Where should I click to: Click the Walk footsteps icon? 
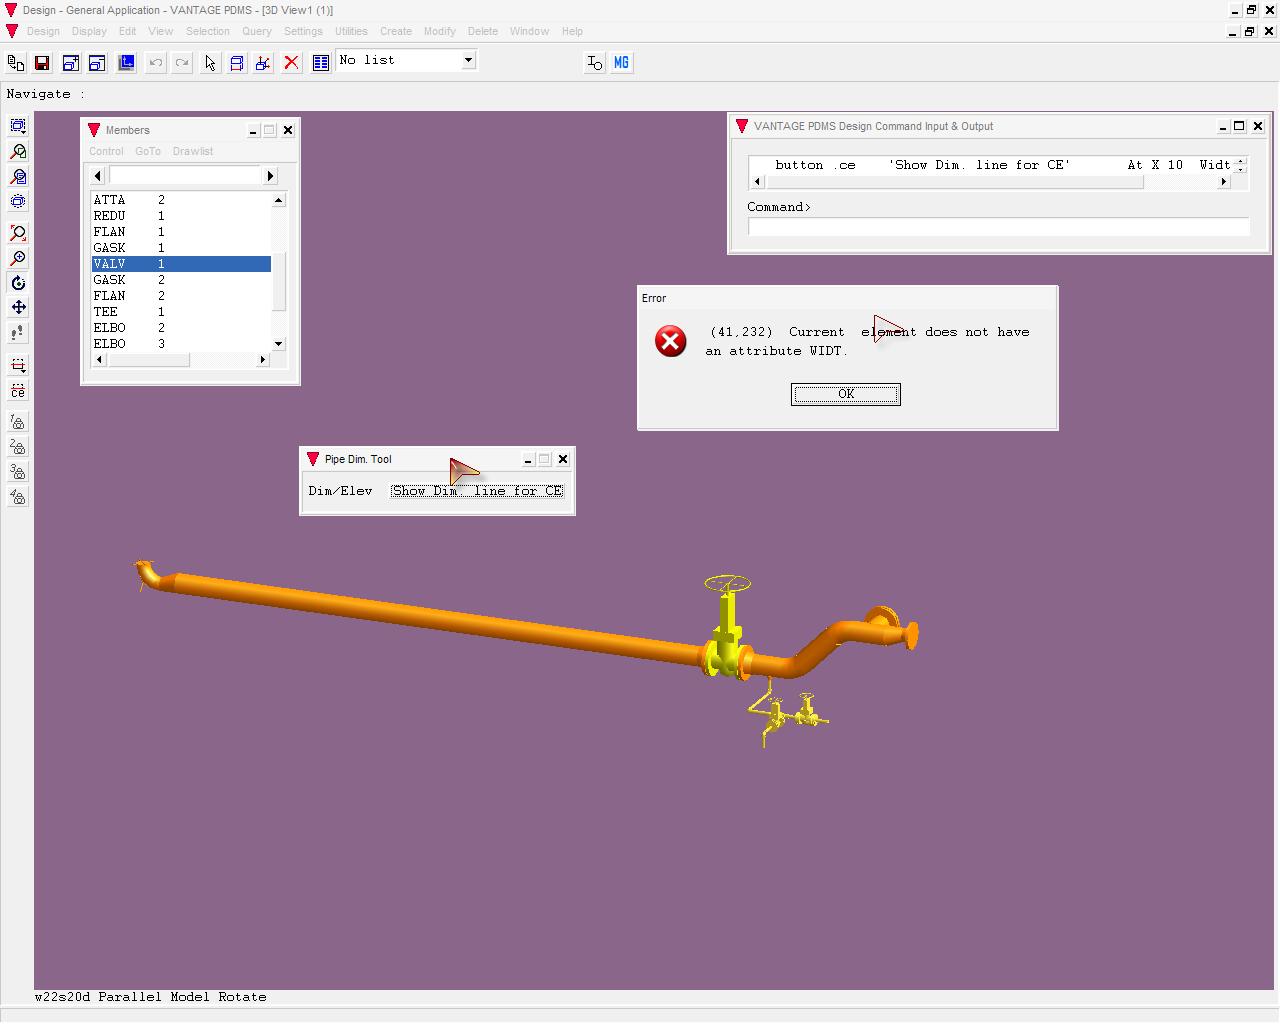click(18, 333)
